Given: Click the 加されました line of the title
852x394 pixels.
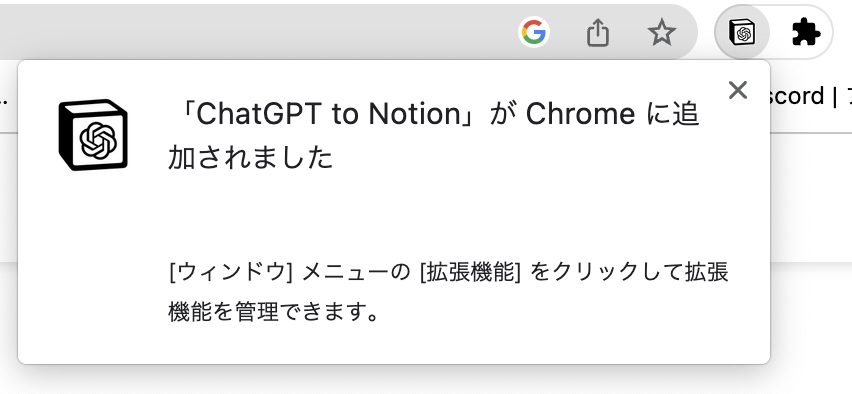Looking at the screenshot, I should [x=250, y=158].
